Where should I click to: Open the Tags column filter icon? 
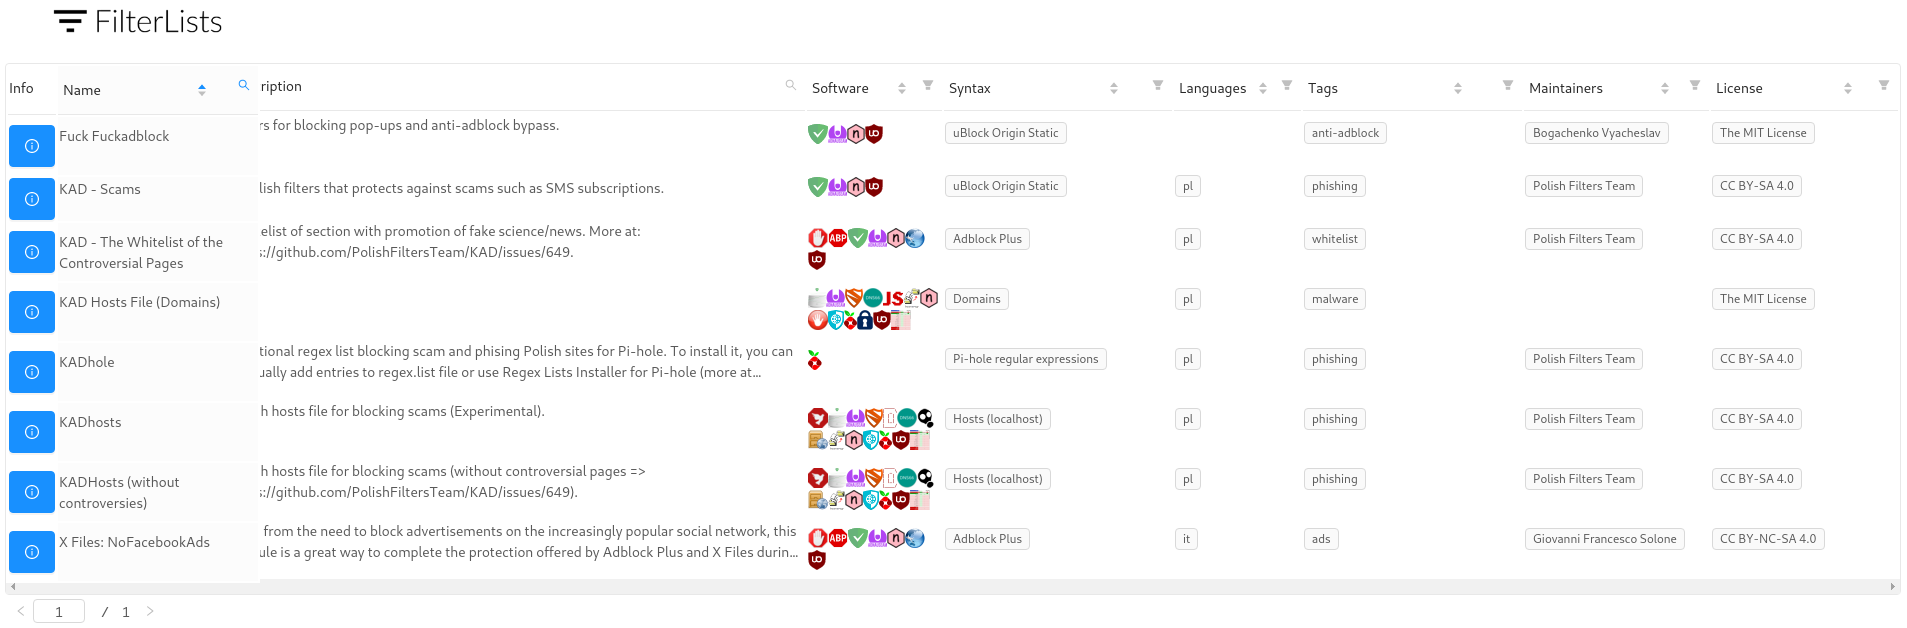pyautogui.click(x=1508, y=85)
